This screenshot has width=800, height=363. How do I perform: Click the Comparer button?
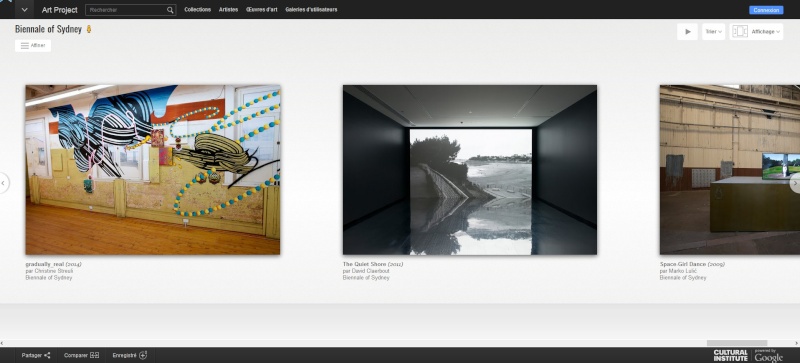(82, 355)
